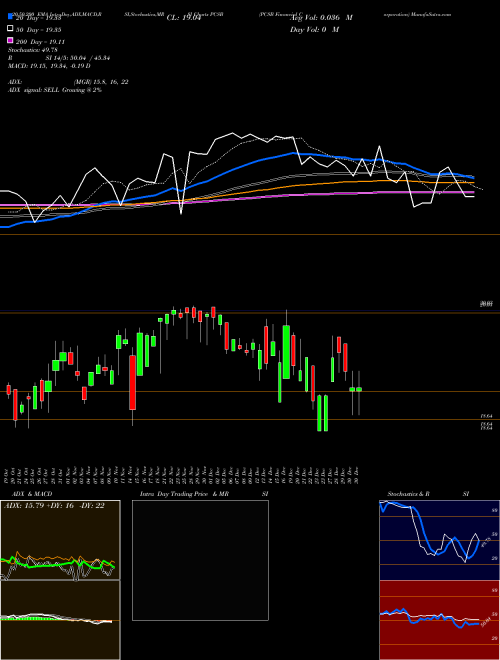Click the 'Stochastics & R' panel title

point(408,494)
